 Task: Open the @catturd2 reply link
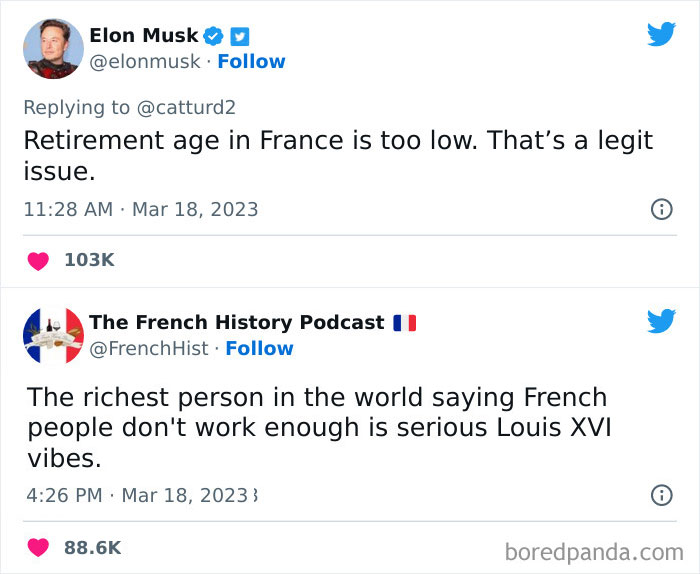pyautogui.click(x=186, y=107)
